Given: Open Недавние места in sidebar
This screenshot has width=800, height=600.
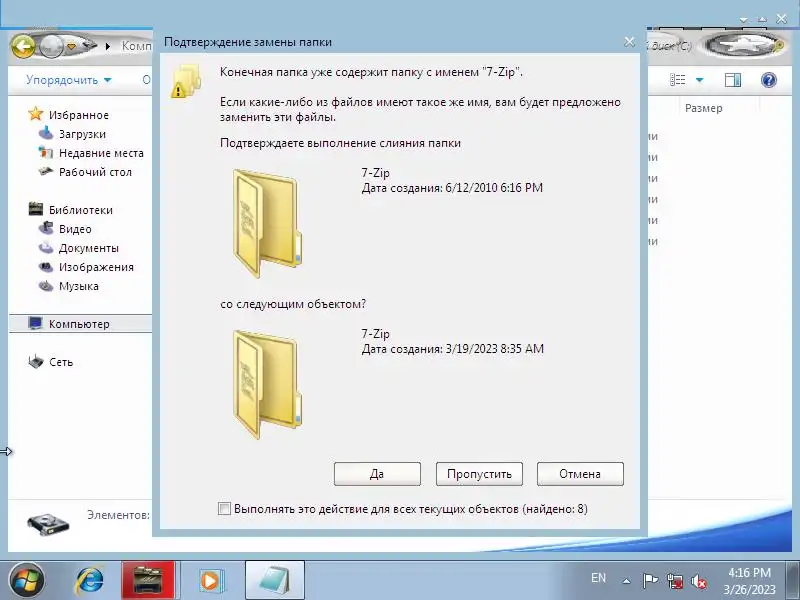Looking at the screenshot, I should point(101,153).
